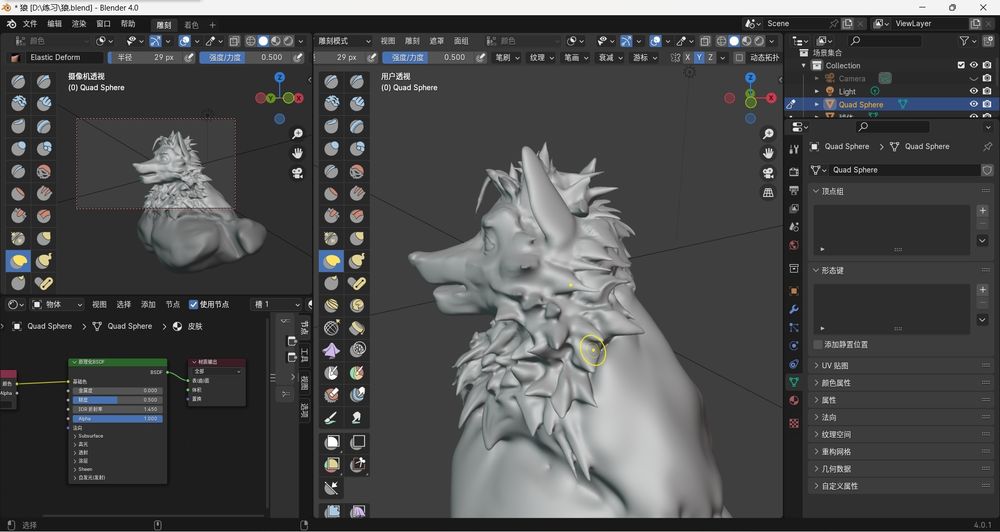Expand the 几何数据 panel
Image resolution: width=1000 pixels, height=532 pixels.
pos(835,468)
